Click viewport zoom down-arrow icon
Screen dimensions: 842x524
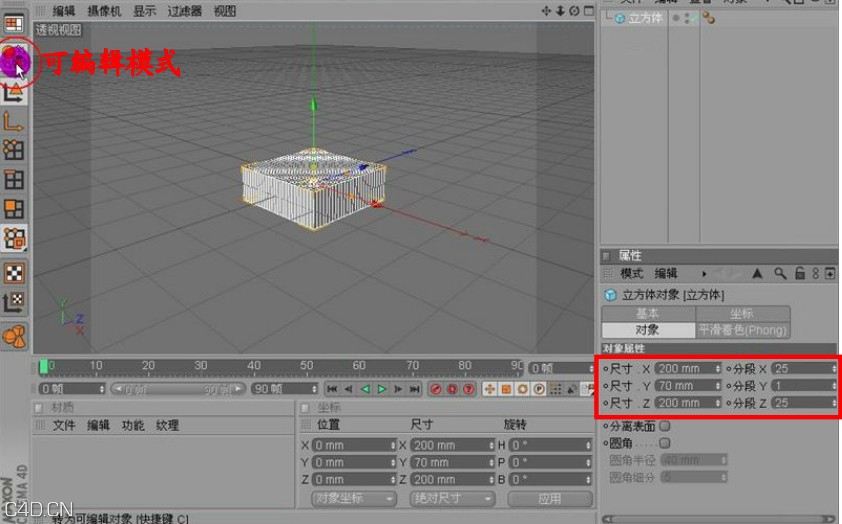560,11
